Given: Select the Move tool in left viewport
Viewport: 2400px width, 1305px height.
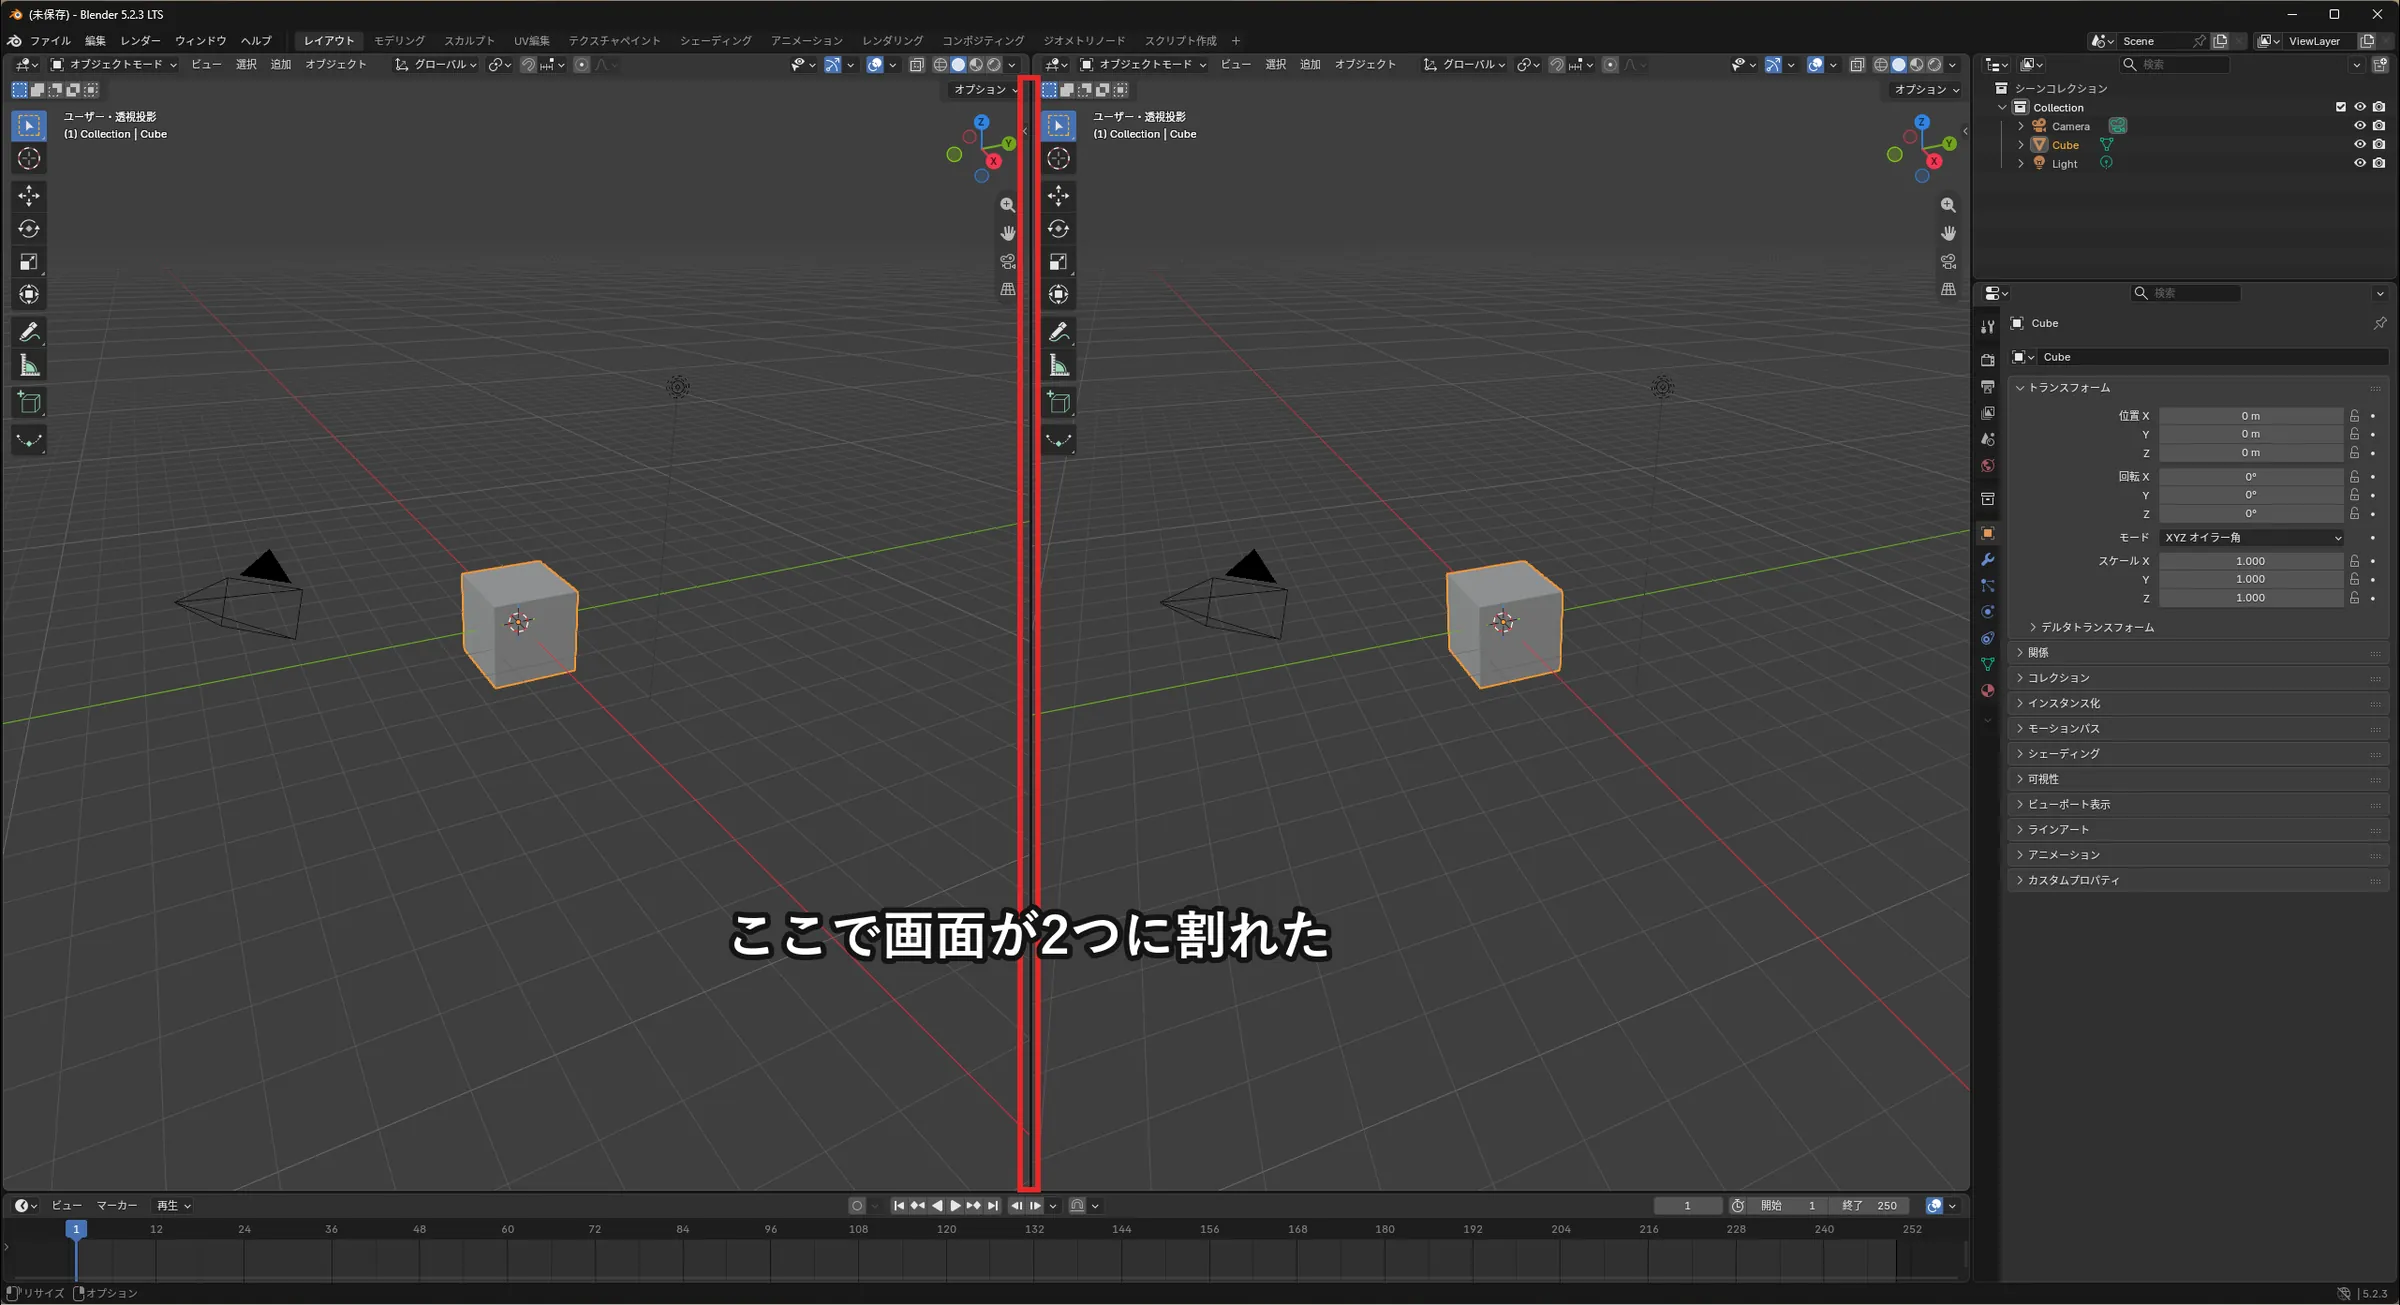Looking at the screenshot, I should [x=29, y=195].
